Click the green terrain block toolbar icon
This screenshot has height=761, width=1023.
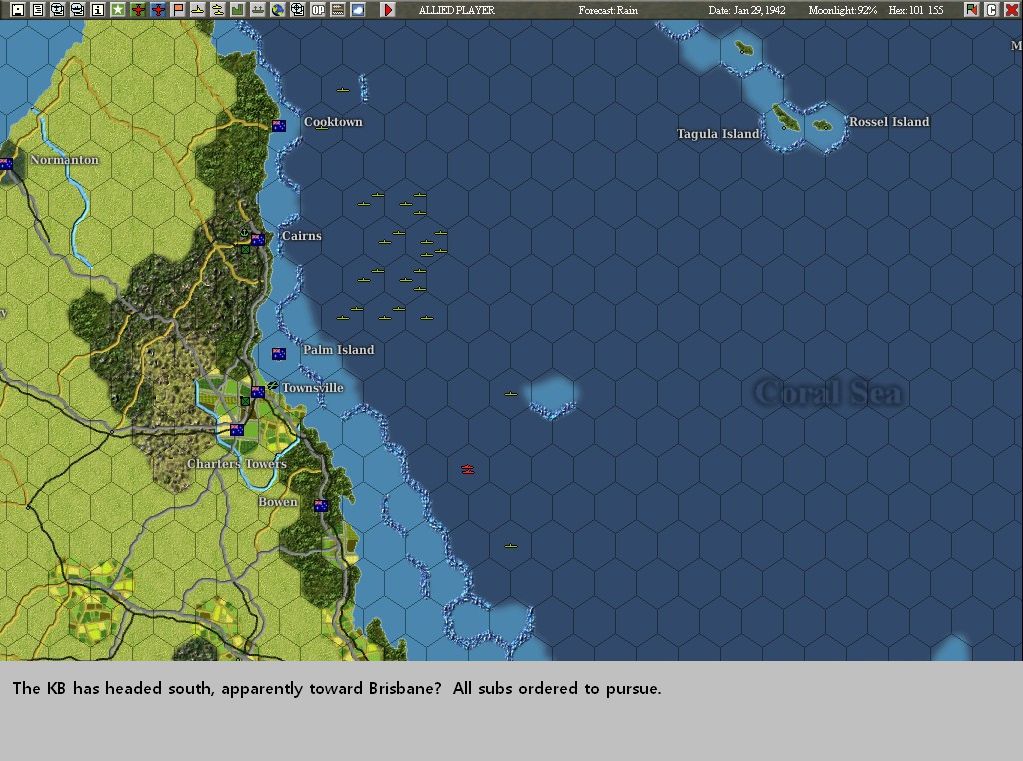point(237,10)
